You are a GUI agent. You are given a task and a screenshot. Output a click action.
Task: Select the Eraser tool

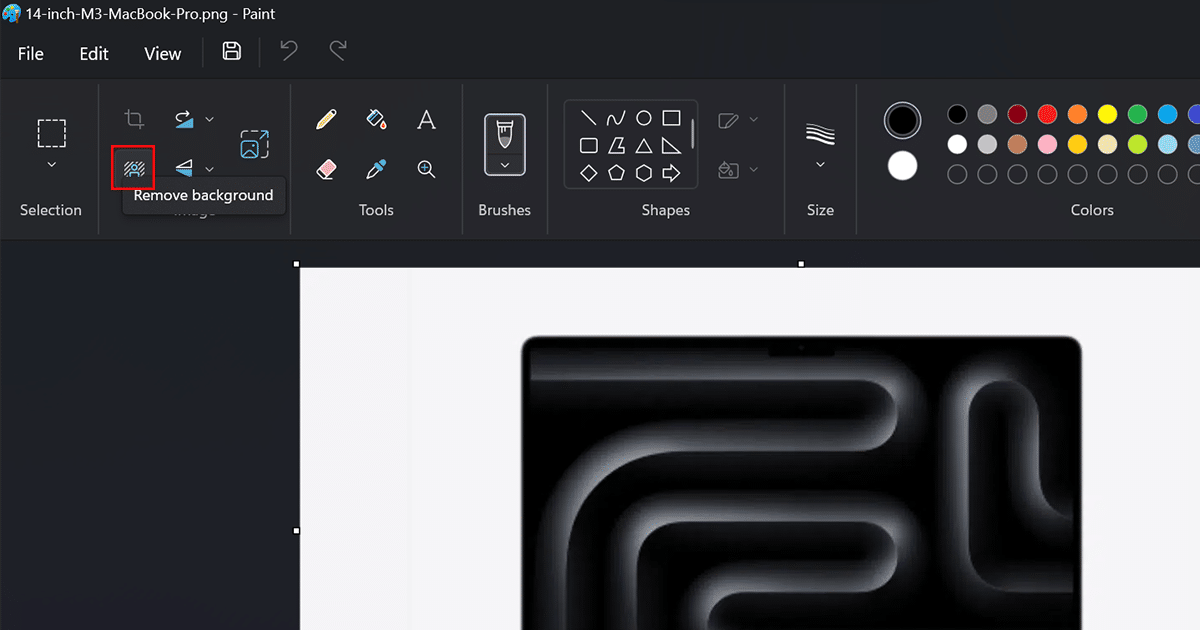tap(326, 169)
